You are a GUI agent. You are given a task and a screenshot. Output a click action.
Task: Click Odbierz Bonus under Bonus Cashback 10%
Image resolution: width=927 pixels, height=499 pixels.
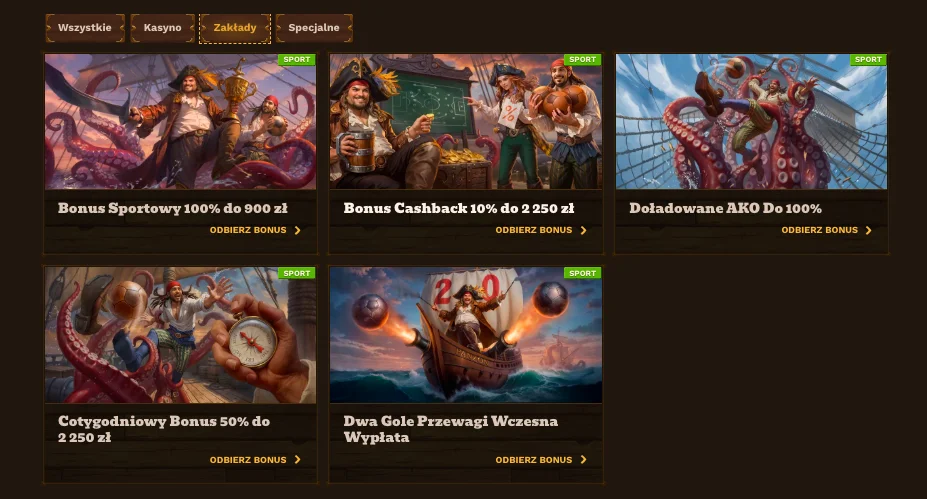541,230
